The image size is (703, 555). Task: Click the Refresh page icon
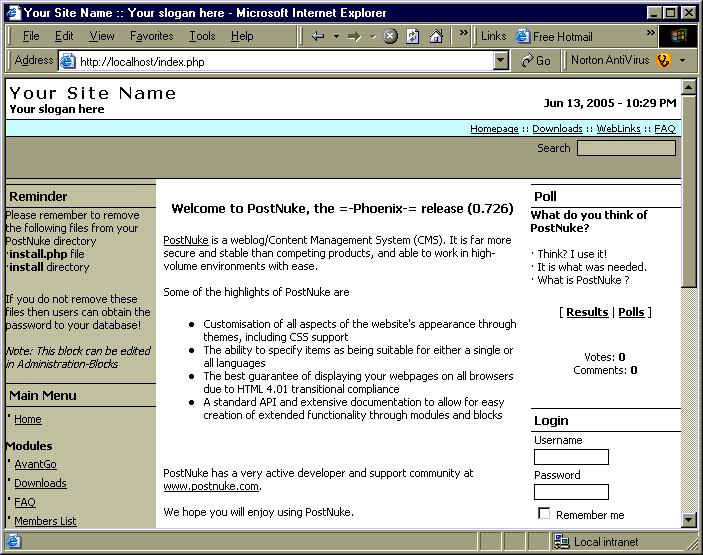[412, 36]
